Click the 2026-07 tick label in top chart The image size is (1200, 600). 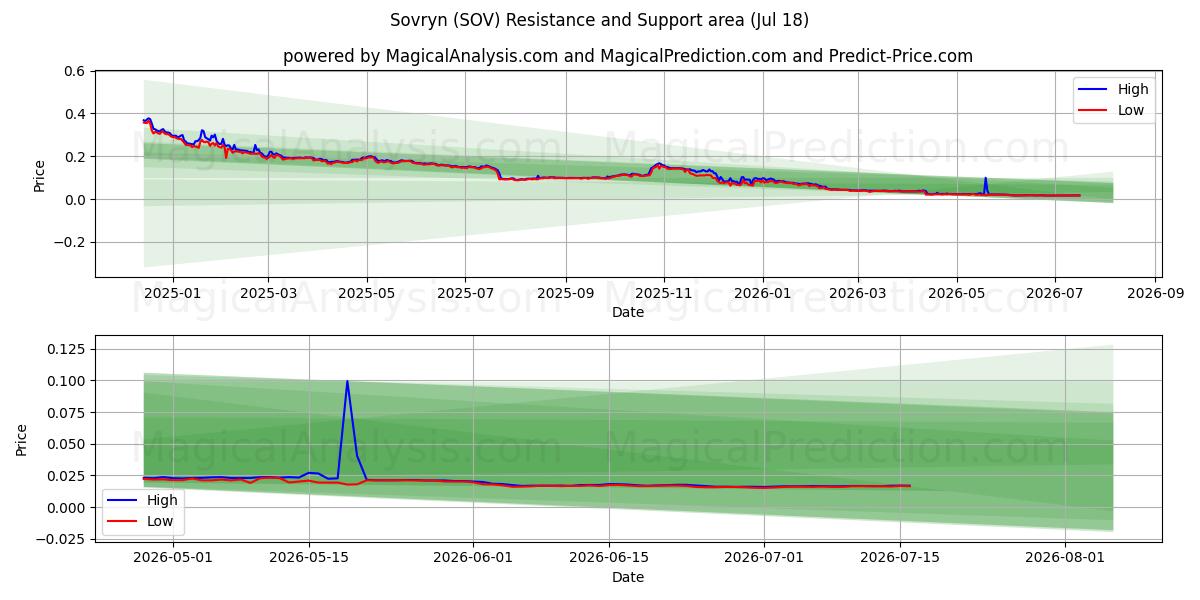coord(1055,293)
